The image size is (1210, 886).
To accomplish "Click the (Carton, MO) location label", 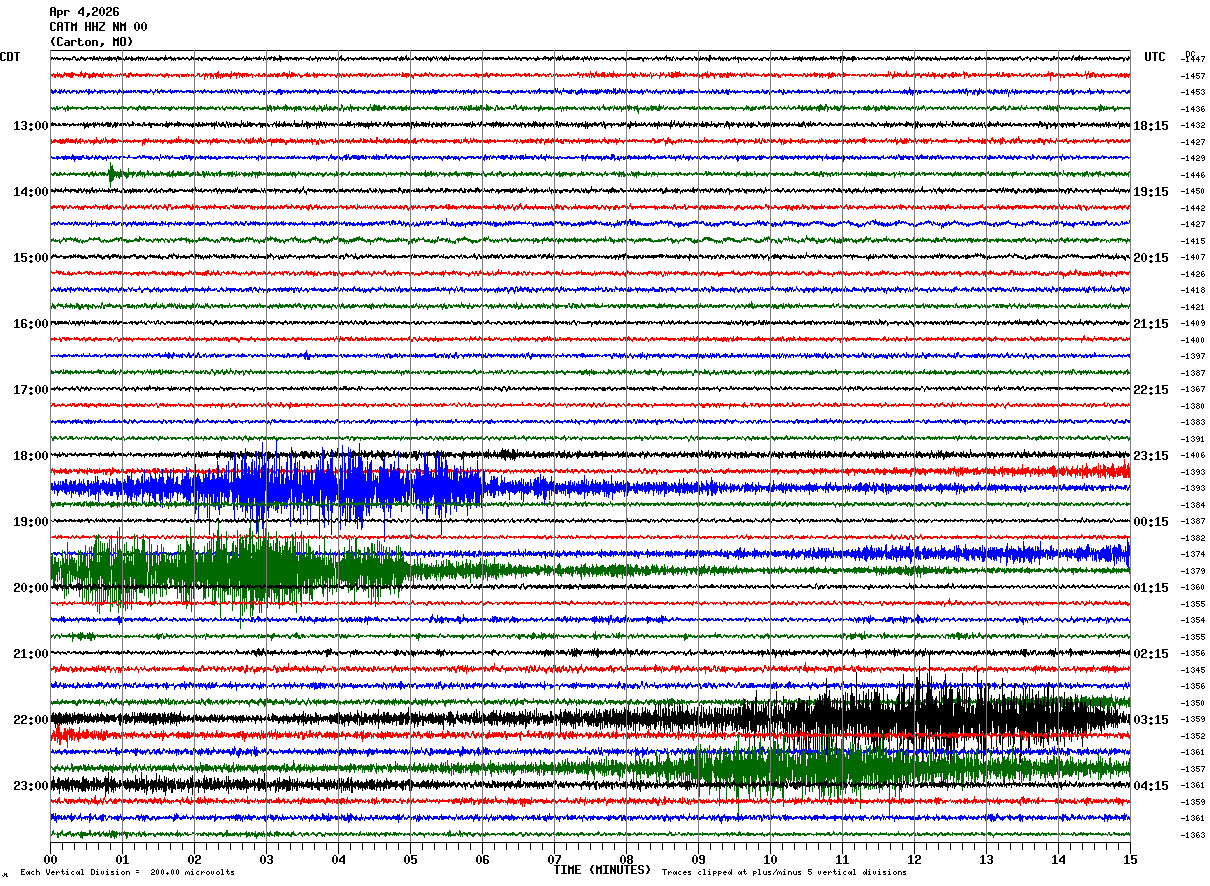I will click(91, 42).
